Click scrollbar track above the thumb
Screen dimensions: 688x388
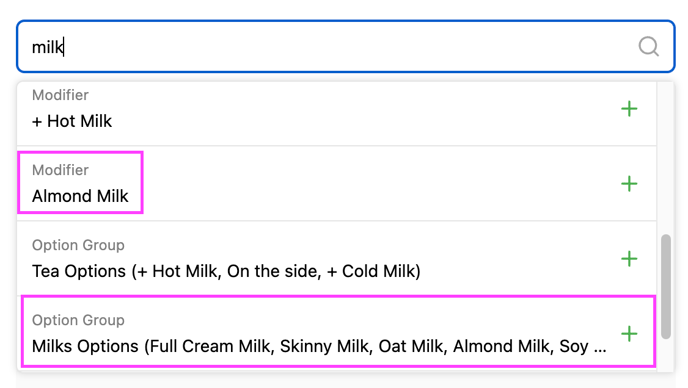666,158
